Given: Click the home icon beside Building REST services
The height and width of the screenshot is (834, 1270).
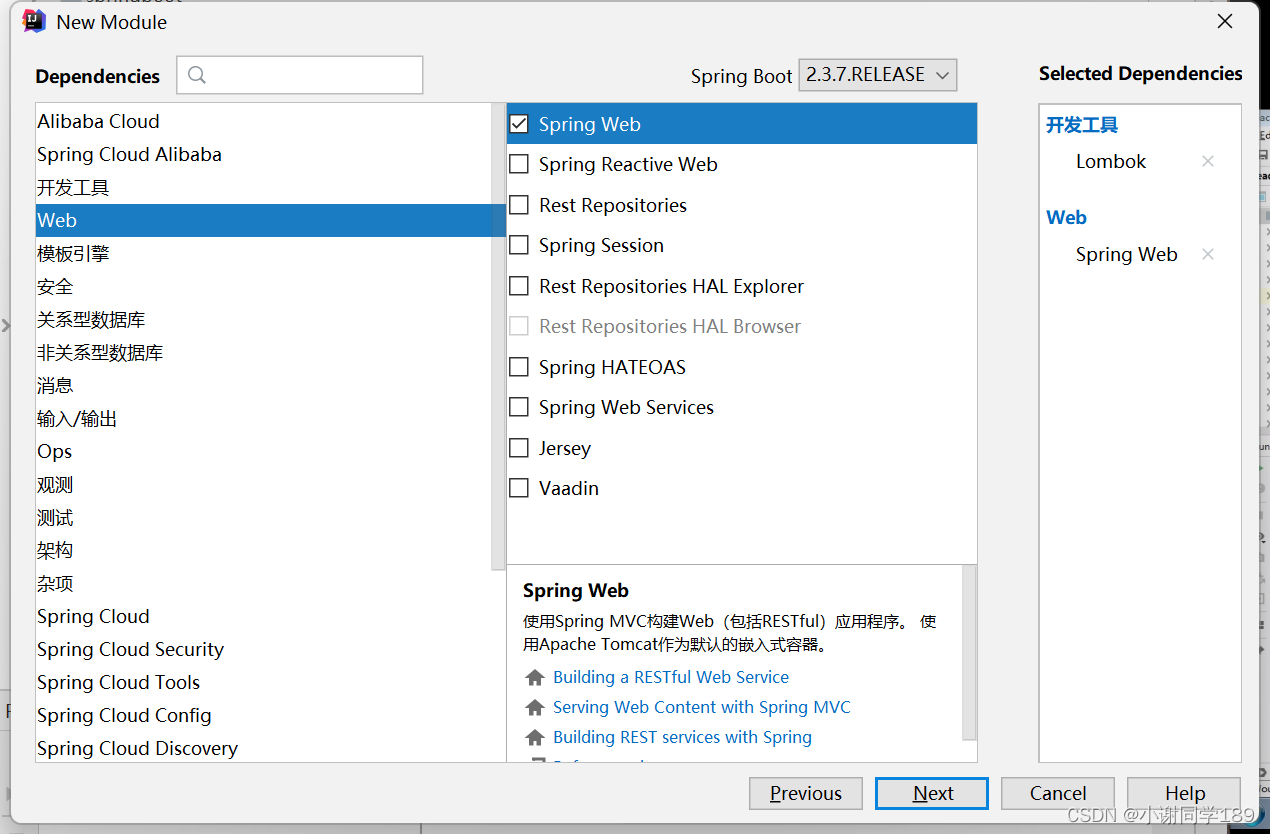Looking at the screenshot, I should 535,737.
